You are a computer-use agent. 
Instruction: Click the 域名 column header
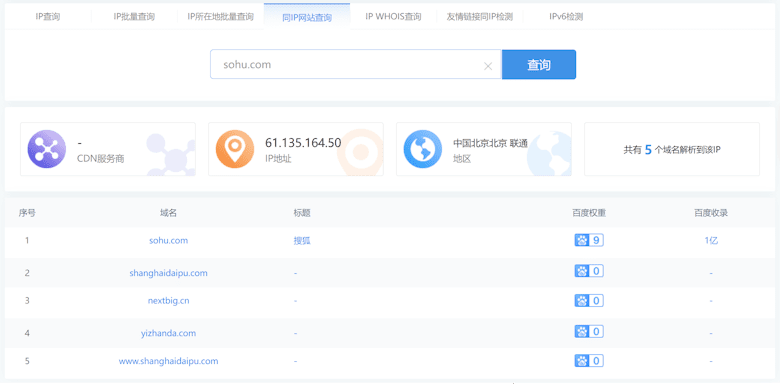(x=169, y=213)
